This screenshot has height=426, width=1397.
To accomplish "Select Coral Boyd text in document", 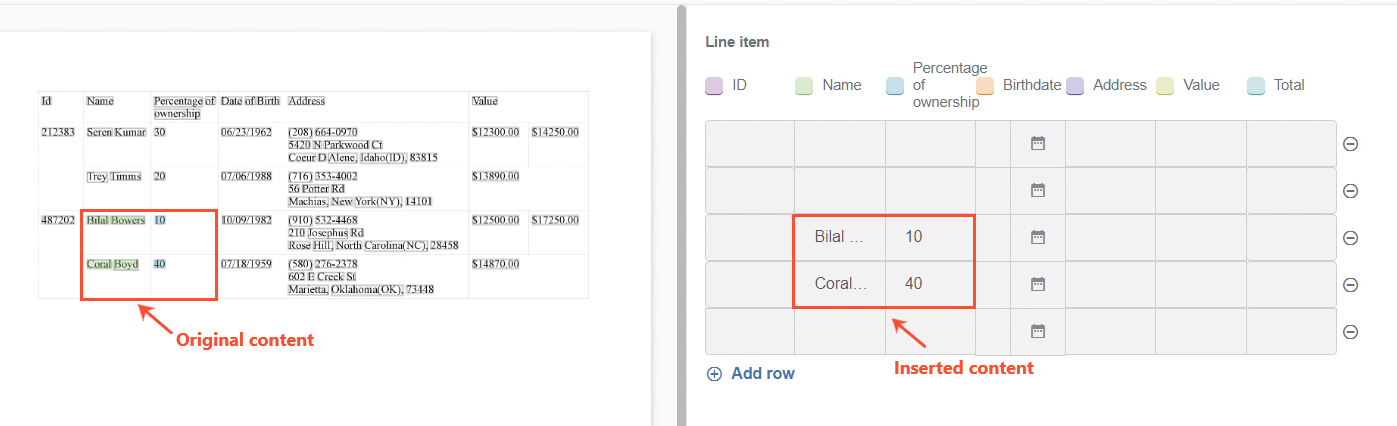I will click(x=112, y=264).
